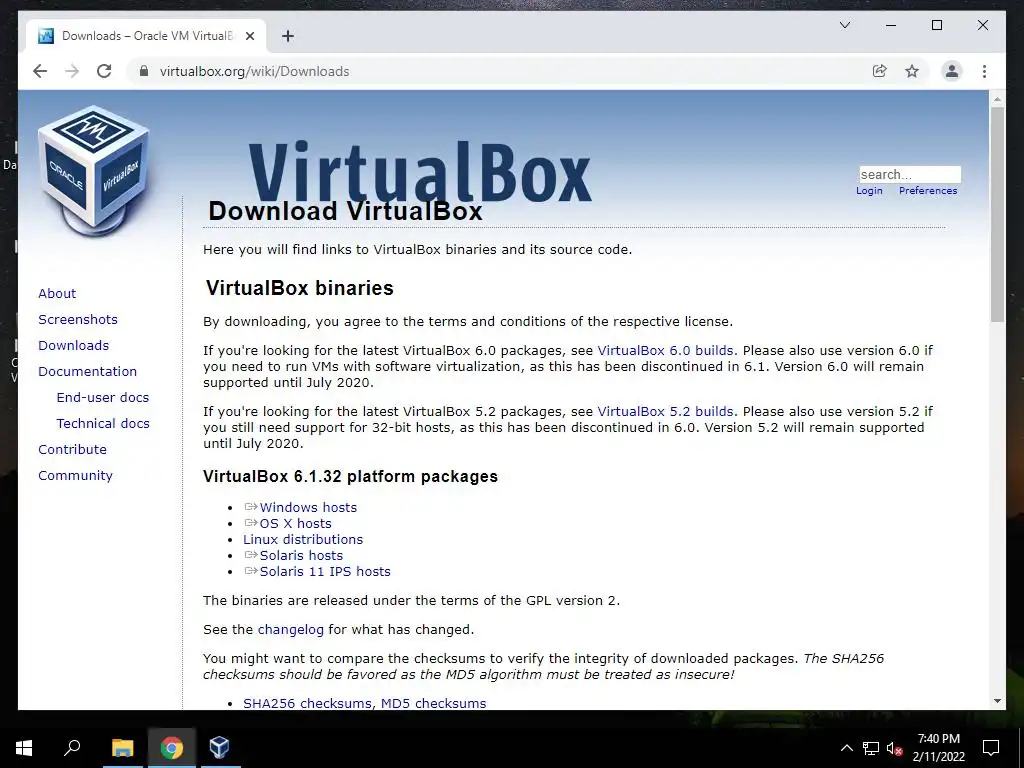Switch to Chrome in the taskbar

pos(172,748)
